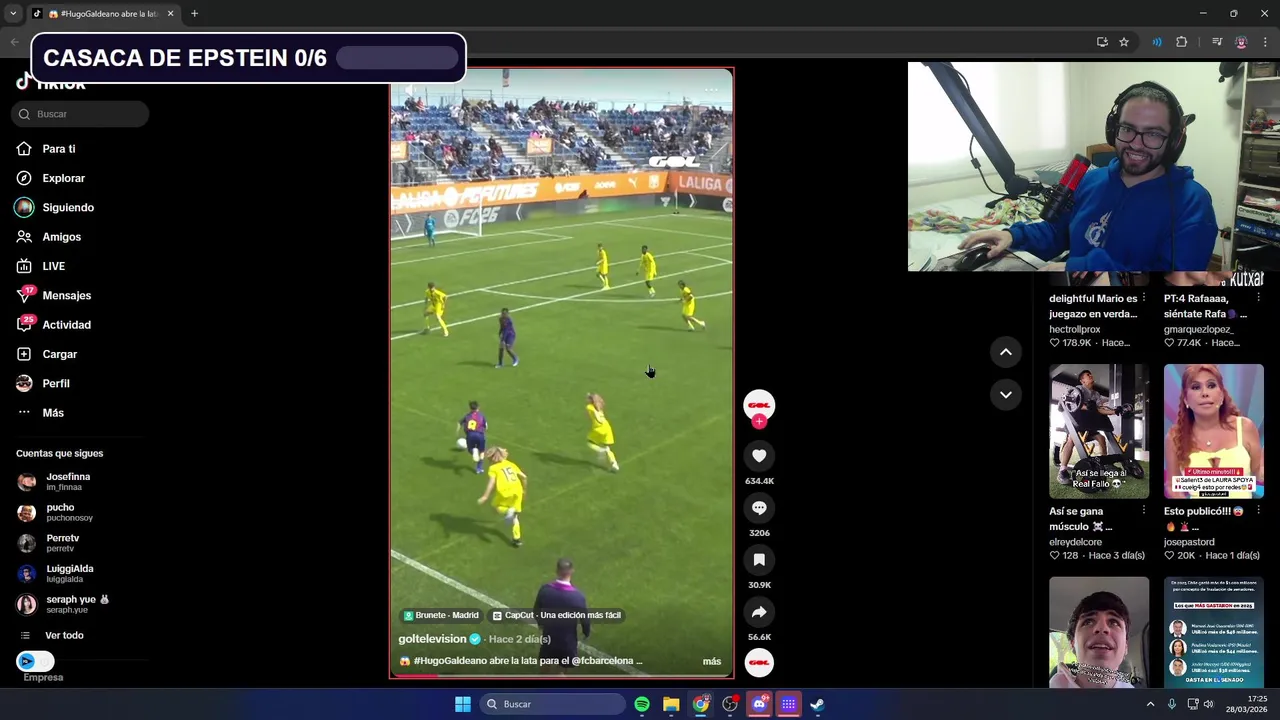
Task: Bookmark this page with the star
Action: (x=1124, y=42)
